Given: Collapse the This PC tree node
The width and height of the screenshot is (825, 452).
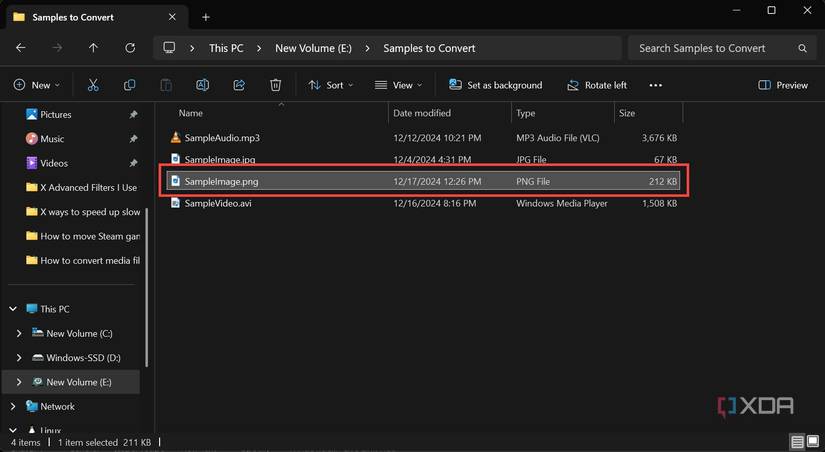Looking at the screenshot, I should tap(13, 309).
